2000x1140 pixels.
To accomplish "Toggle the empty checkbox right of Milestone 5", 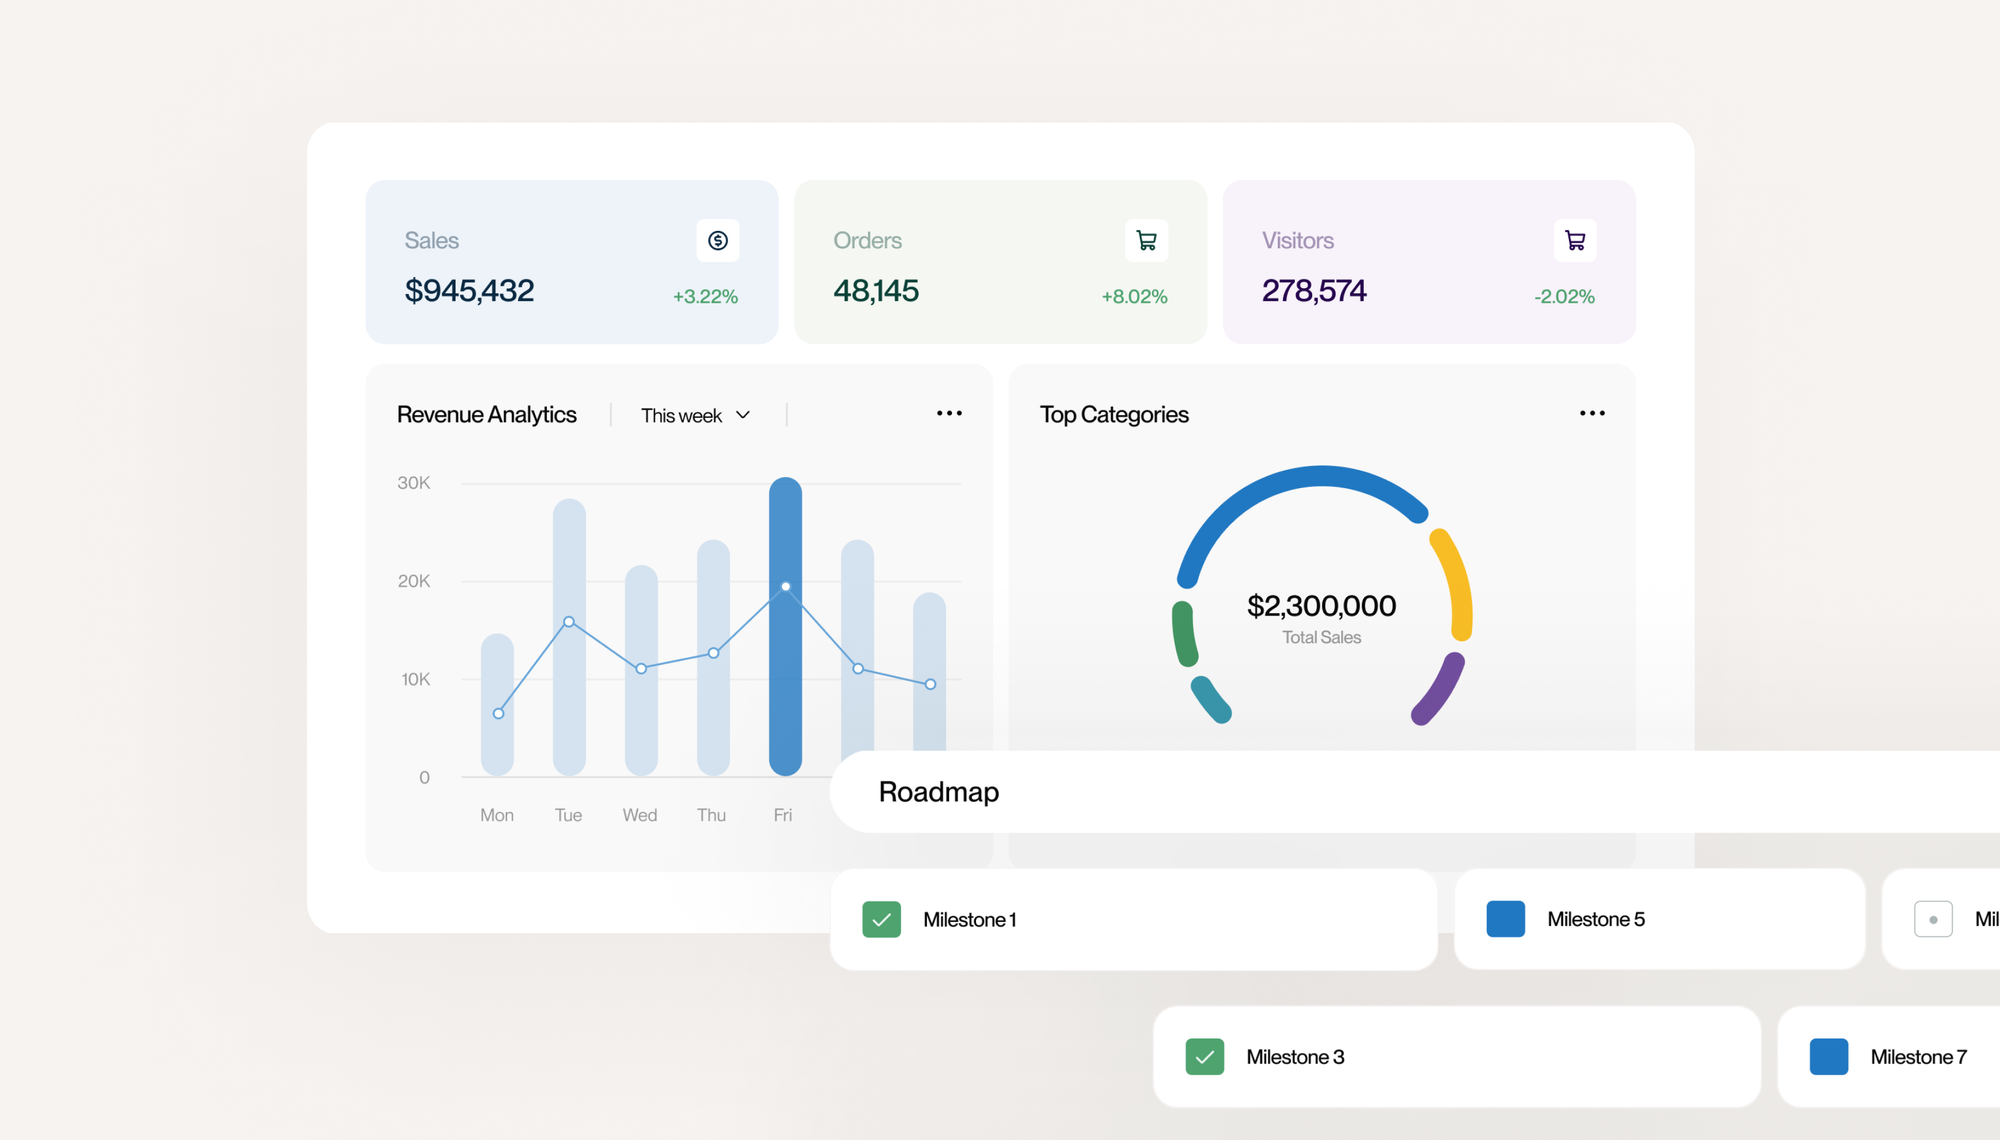I will 1933,919.
